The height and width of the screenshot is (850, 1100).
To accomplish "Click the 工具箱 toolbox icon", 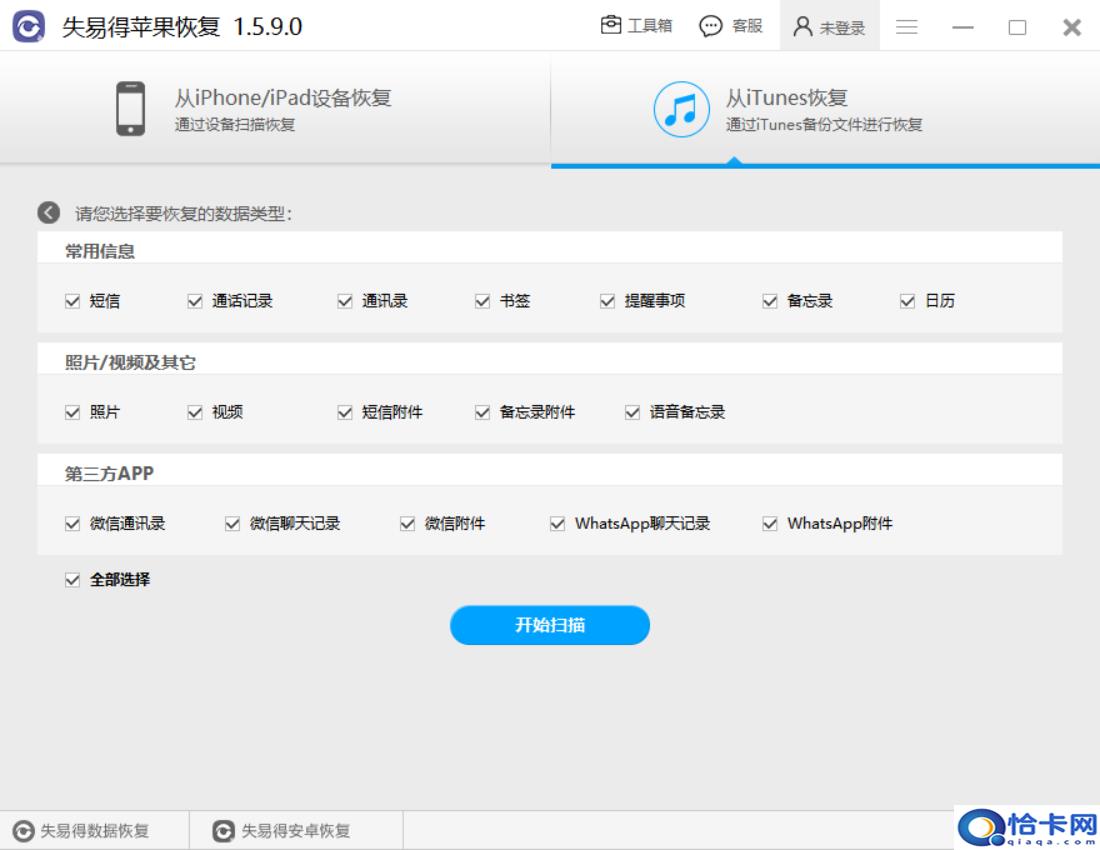I will coord(610,26).
